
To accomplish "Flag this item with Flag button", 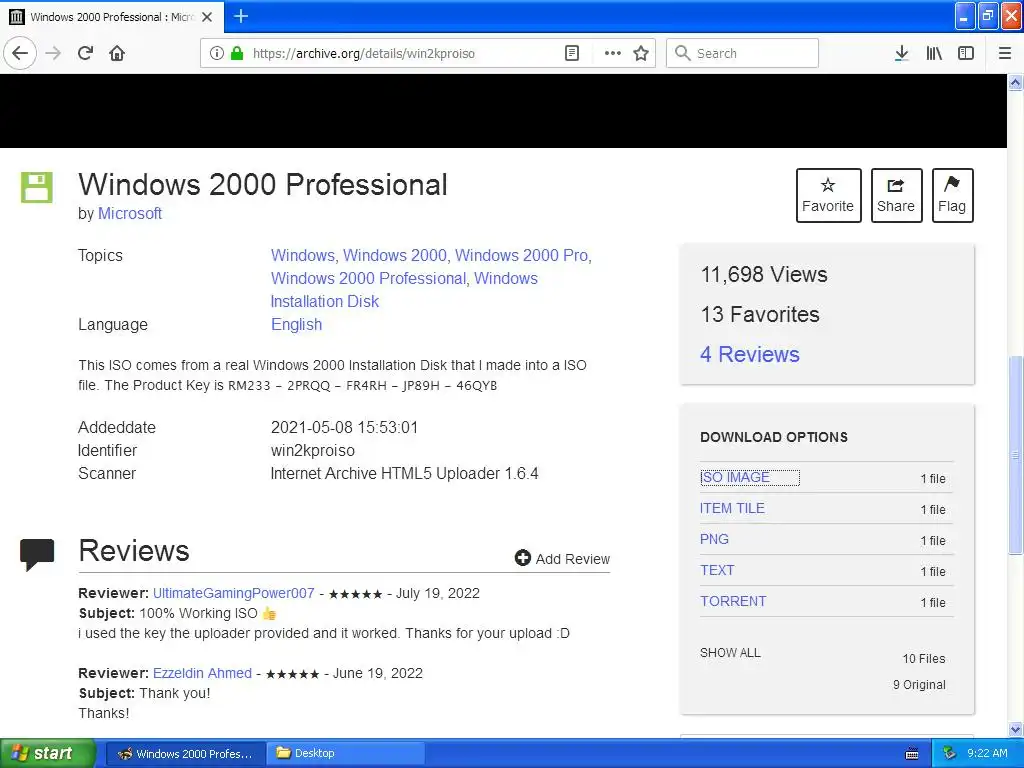I will 952,195.
